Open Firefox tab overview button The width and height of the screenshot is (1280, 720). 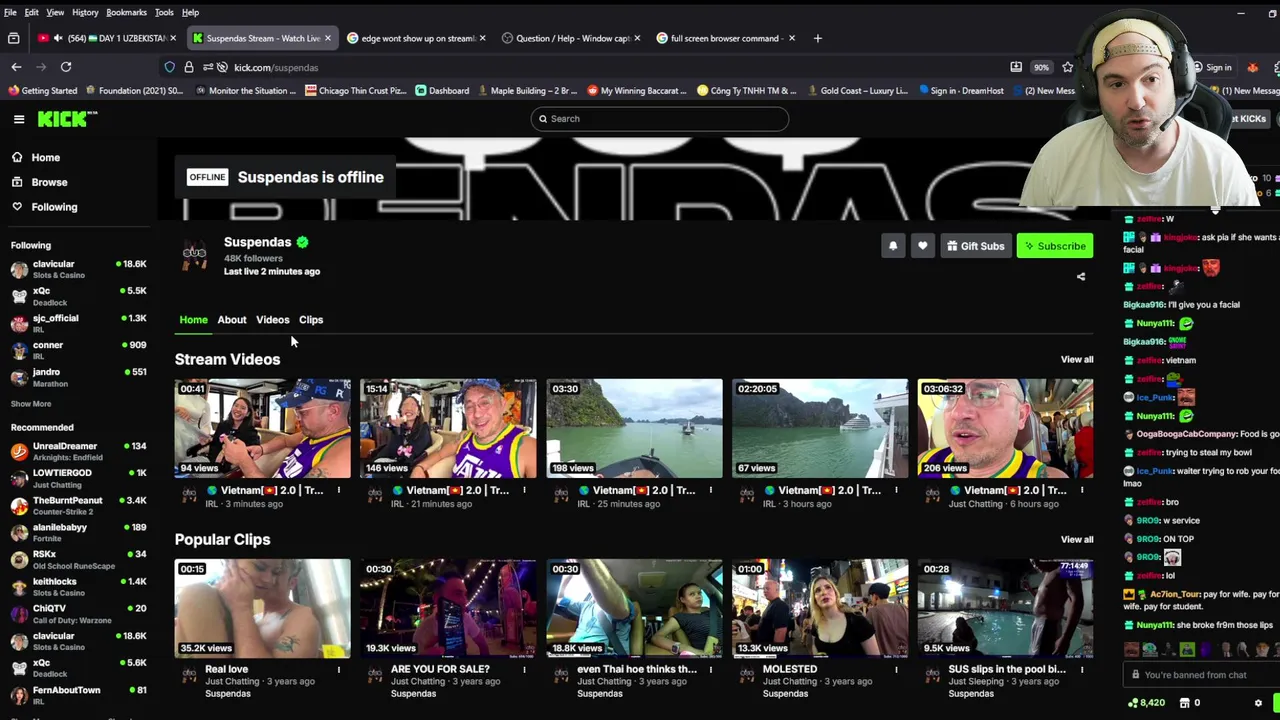(14, 38)
